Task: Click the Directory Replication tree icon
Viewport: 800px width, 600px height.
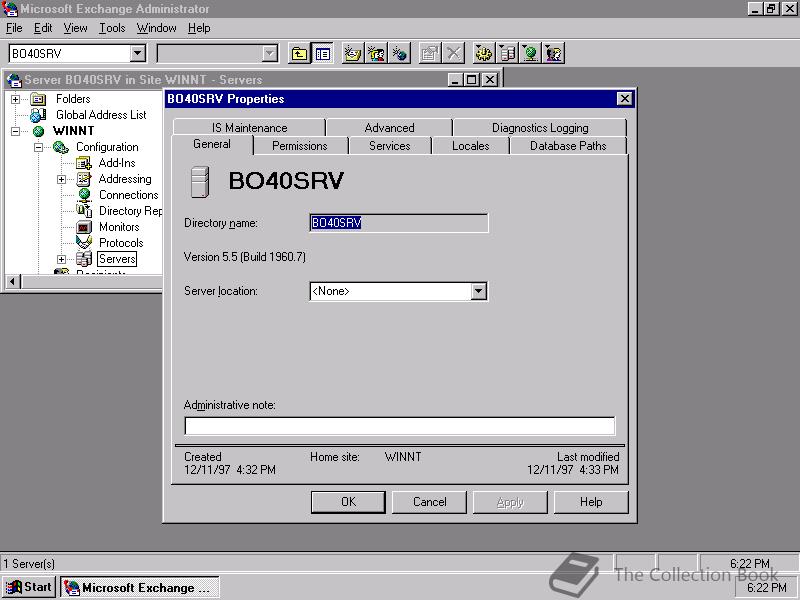Action: (x=84, y=211)
